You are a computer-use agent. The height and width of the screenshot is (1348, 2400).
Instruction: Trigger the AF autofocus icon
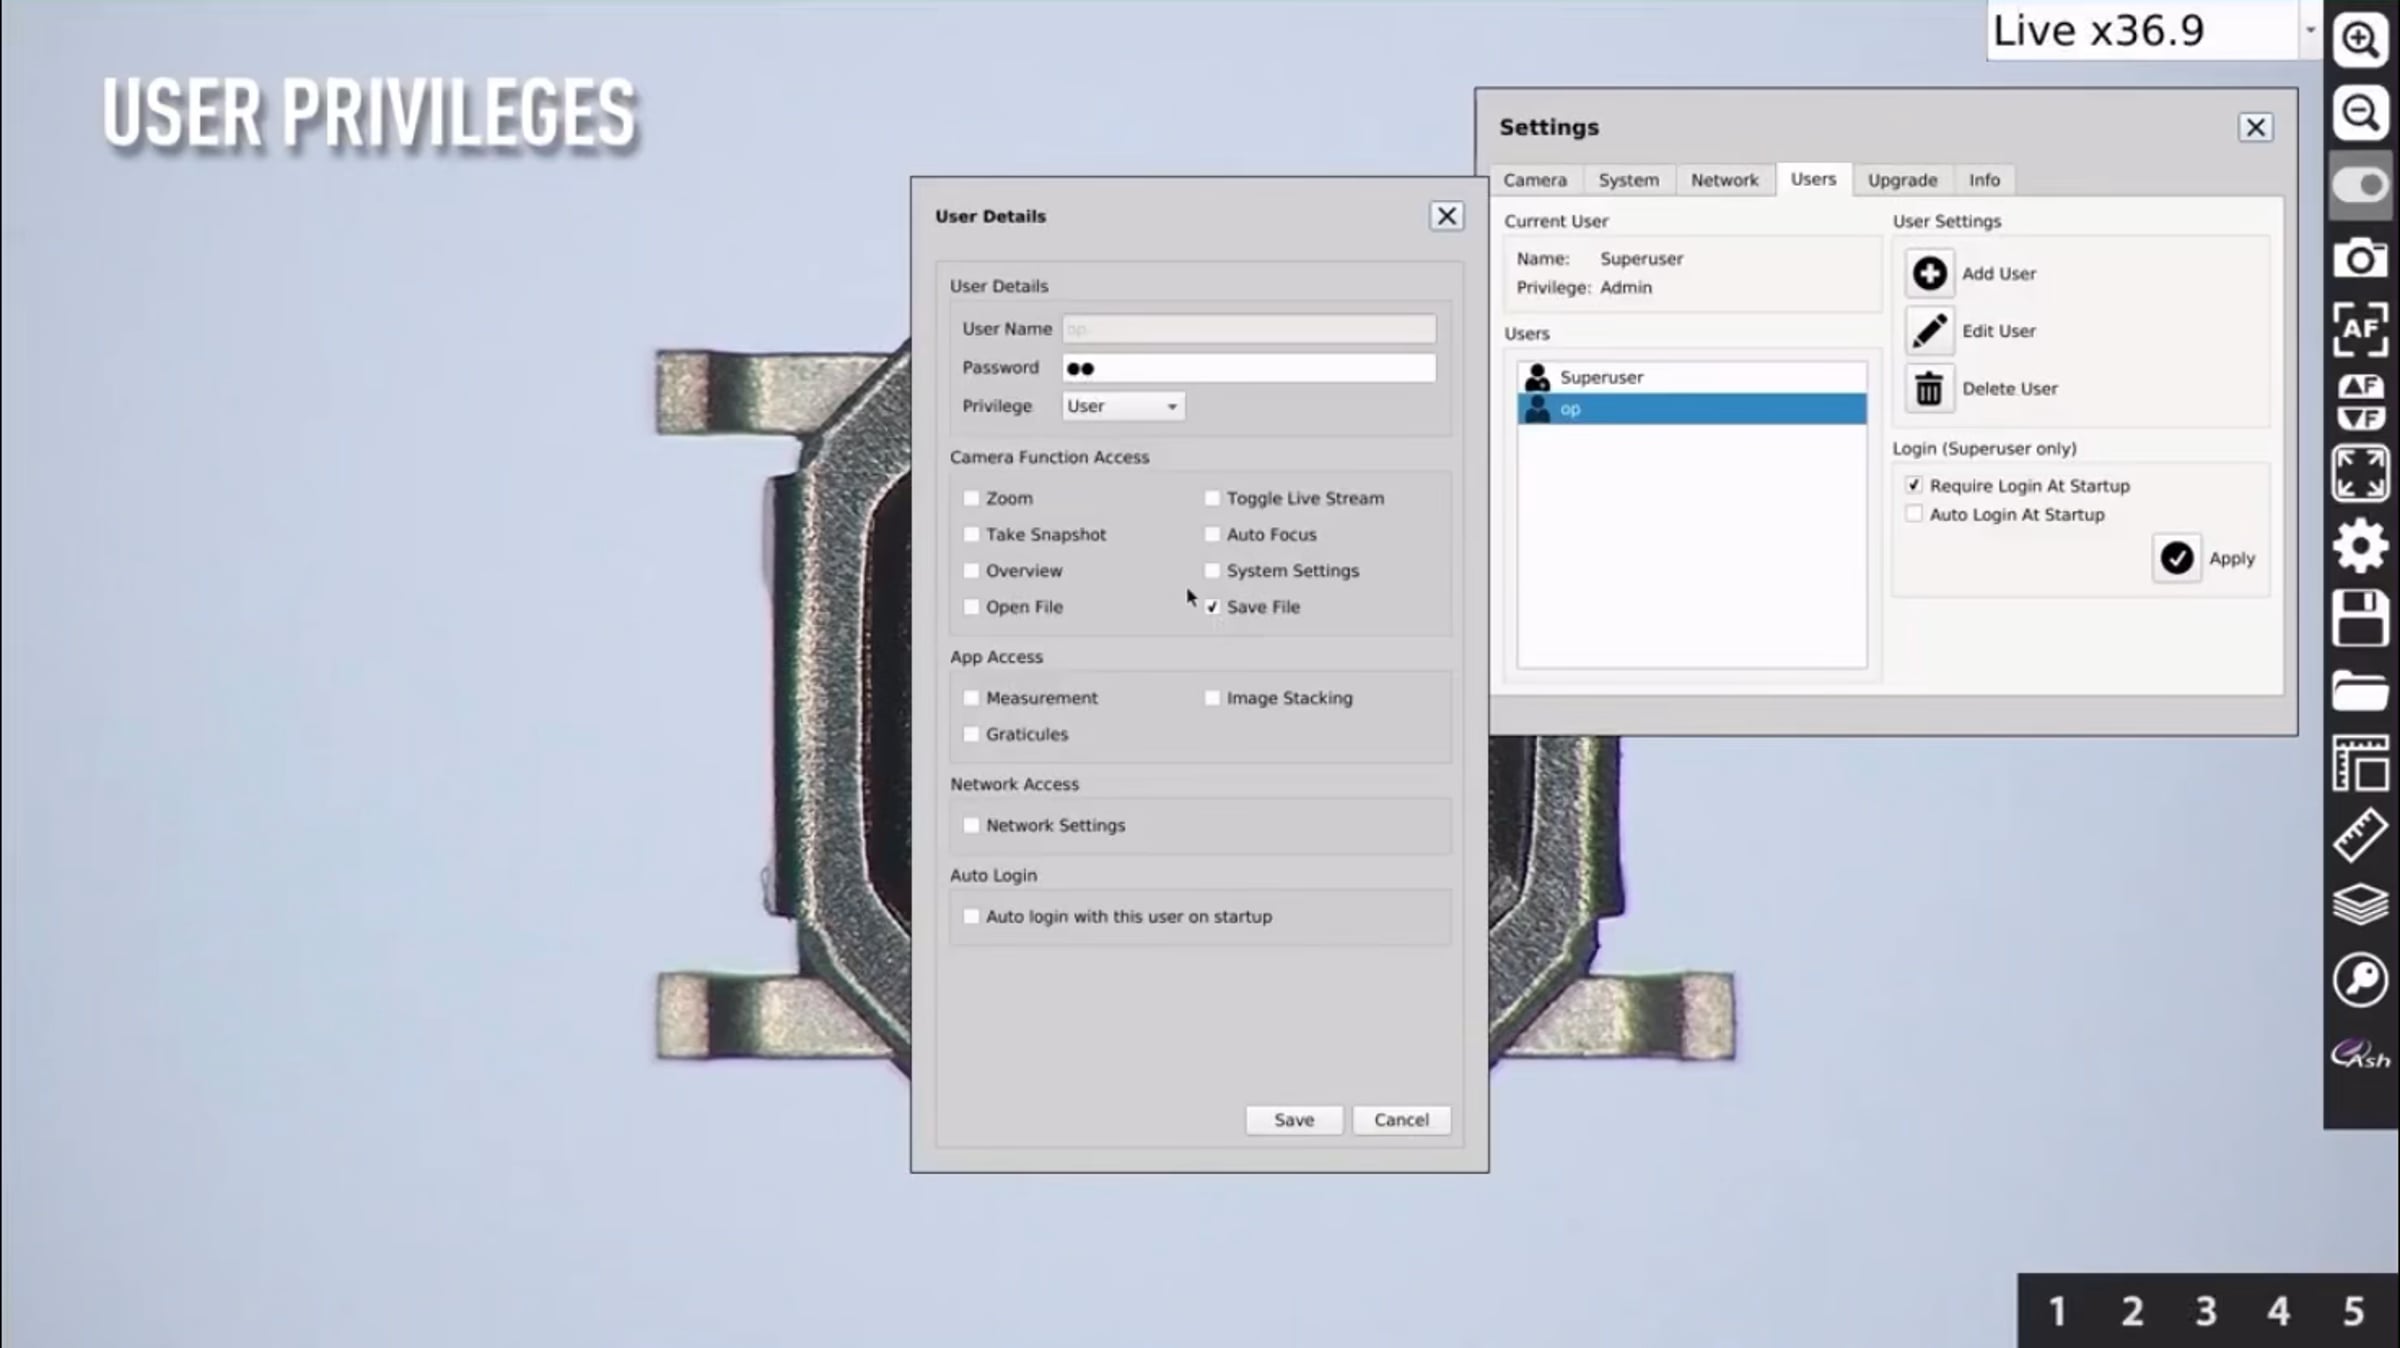(2360, 329)
